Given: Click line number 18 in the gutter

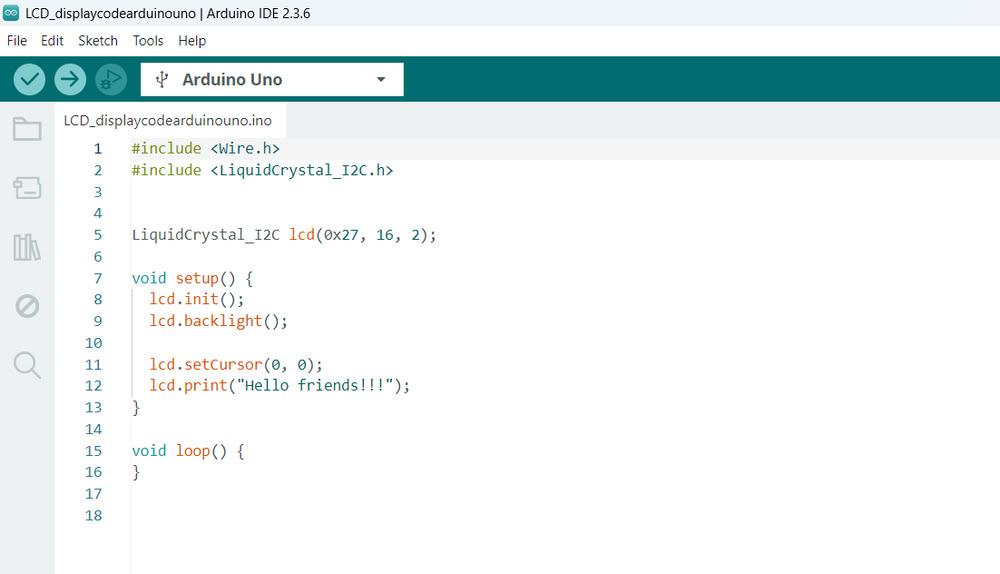Looking at the screenshot, I should click(93, 515).
